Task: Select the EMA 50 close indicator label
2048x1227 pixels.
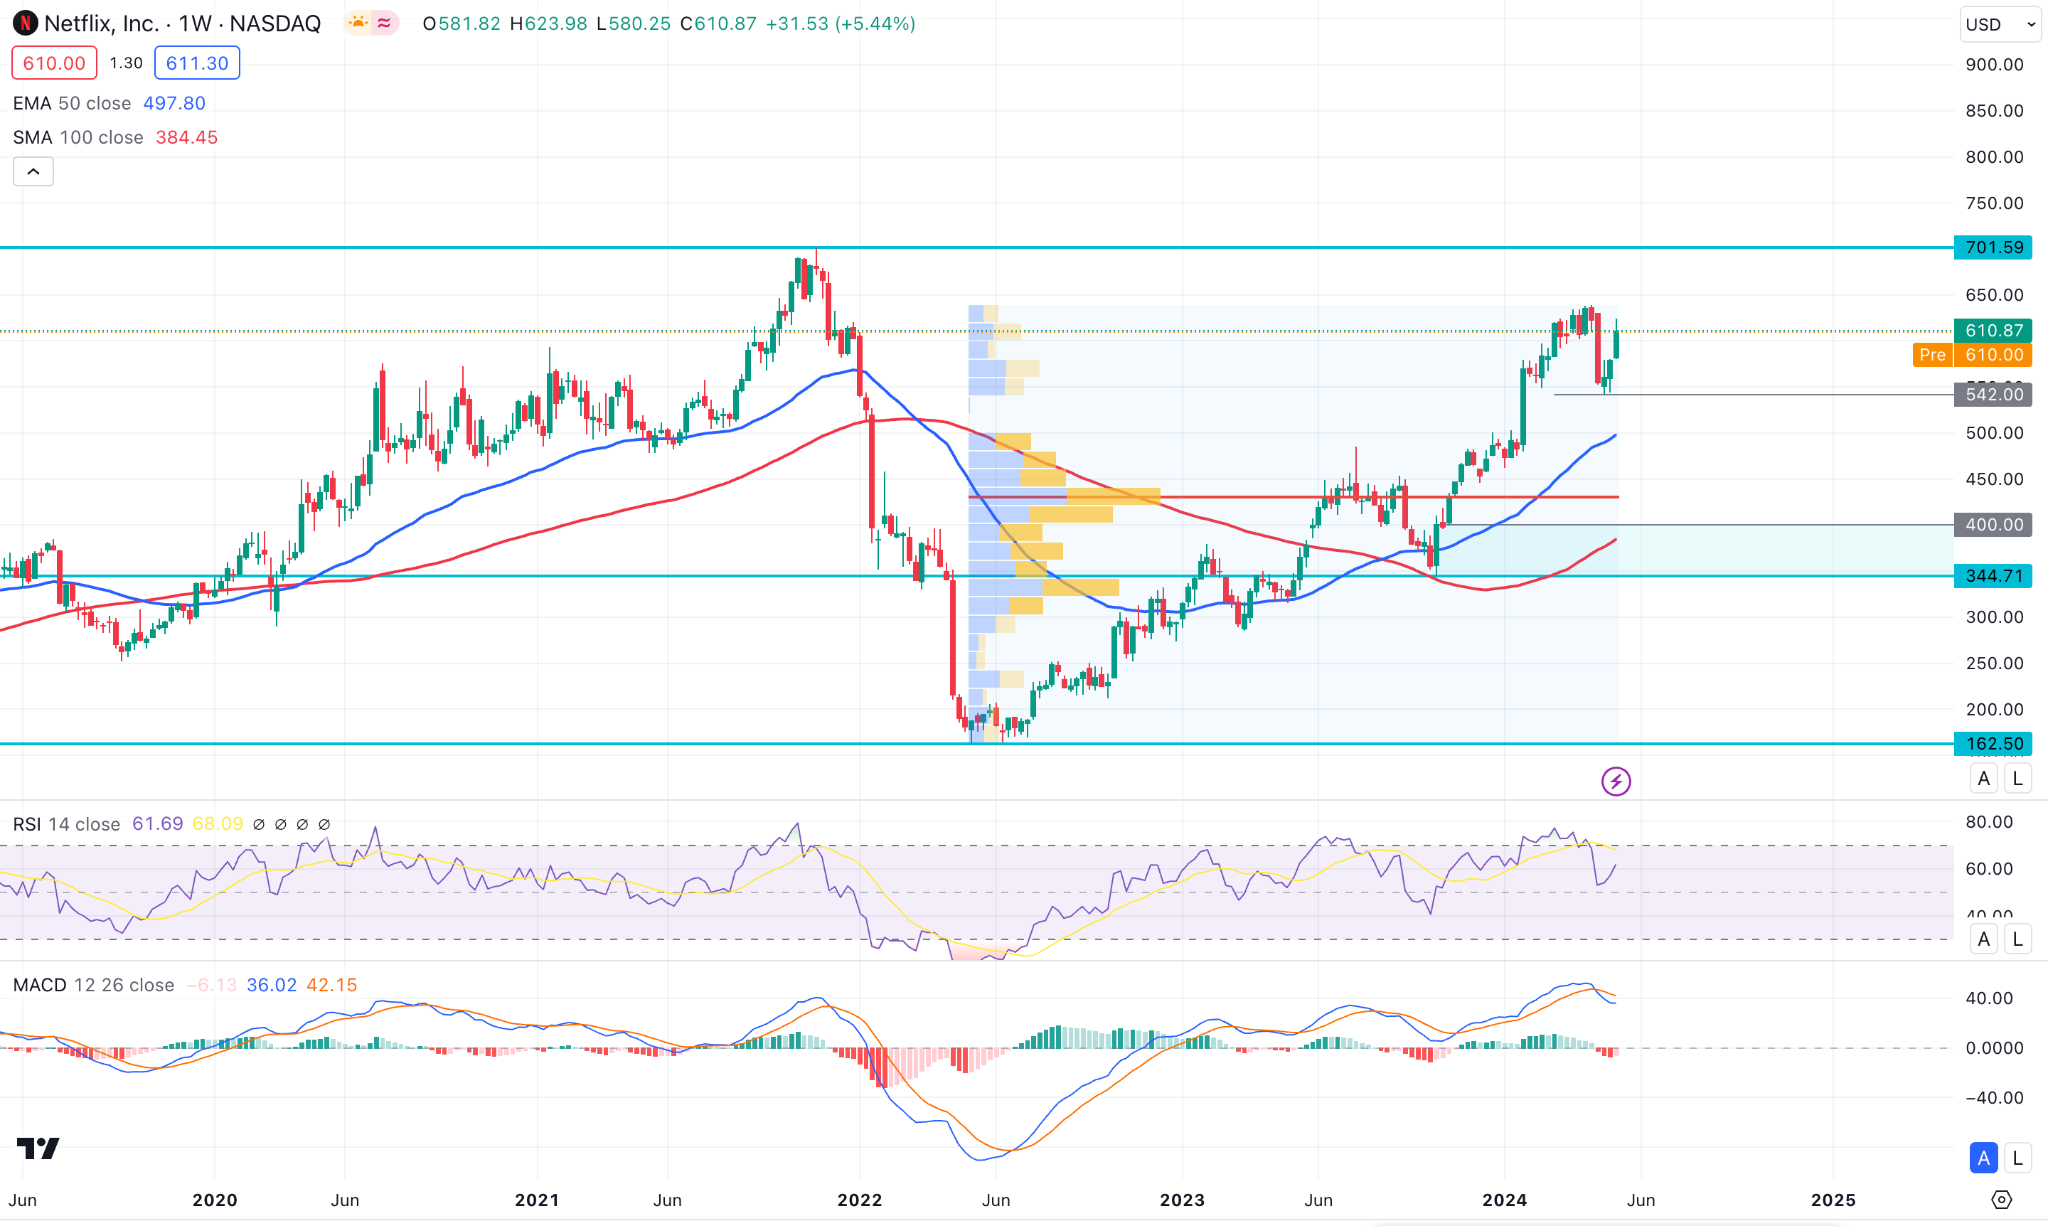Action: click(x=72, y=103)
